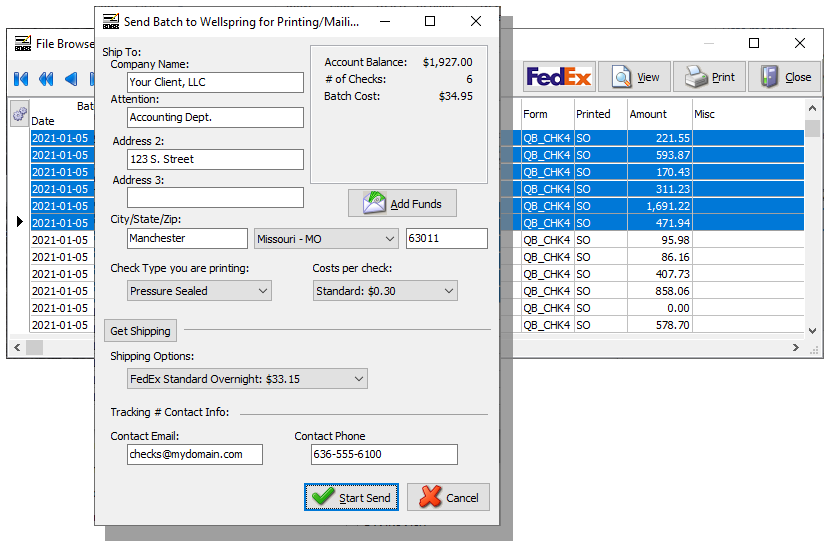Cancel the Send Batch dialog

448,498
